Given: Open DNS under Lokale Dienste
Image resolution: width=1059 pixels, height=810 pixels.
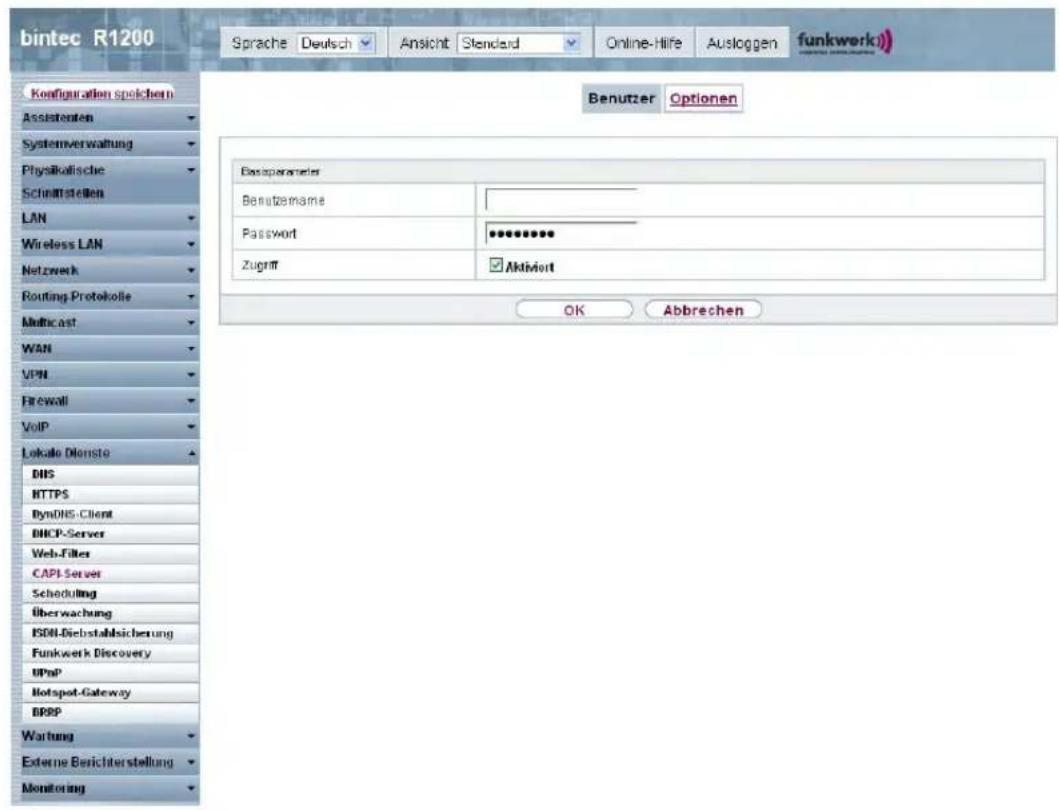Looking at the screenshot, I should coord(111,474).
